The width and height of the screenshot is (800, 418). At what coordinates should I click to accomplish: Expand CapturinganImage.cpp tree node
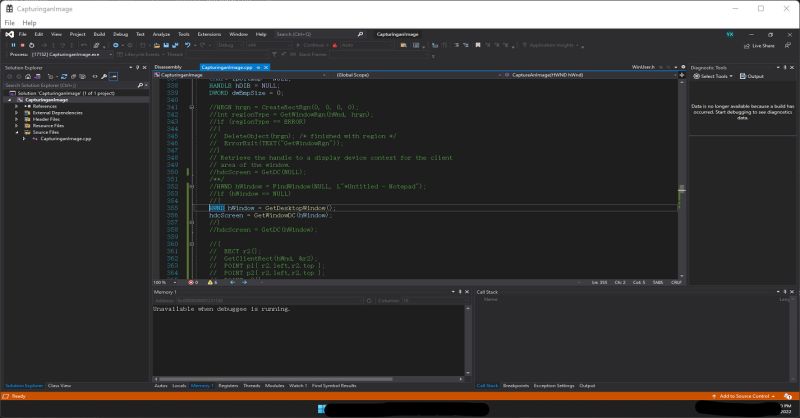point(23,139)
